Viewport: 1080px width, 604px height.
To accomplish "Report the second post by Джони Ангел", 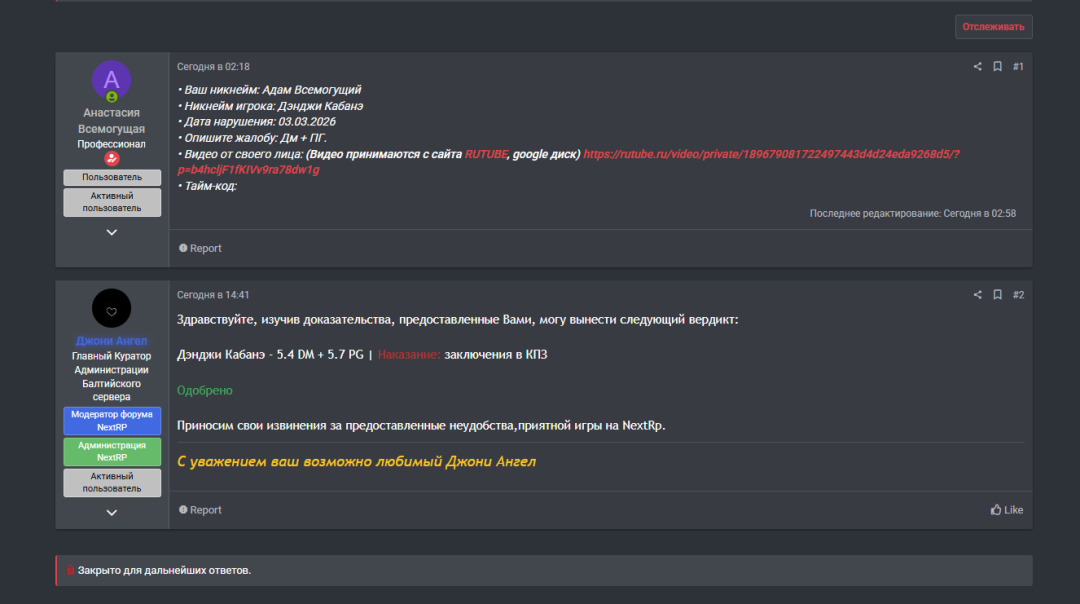I will click(200, 510).
